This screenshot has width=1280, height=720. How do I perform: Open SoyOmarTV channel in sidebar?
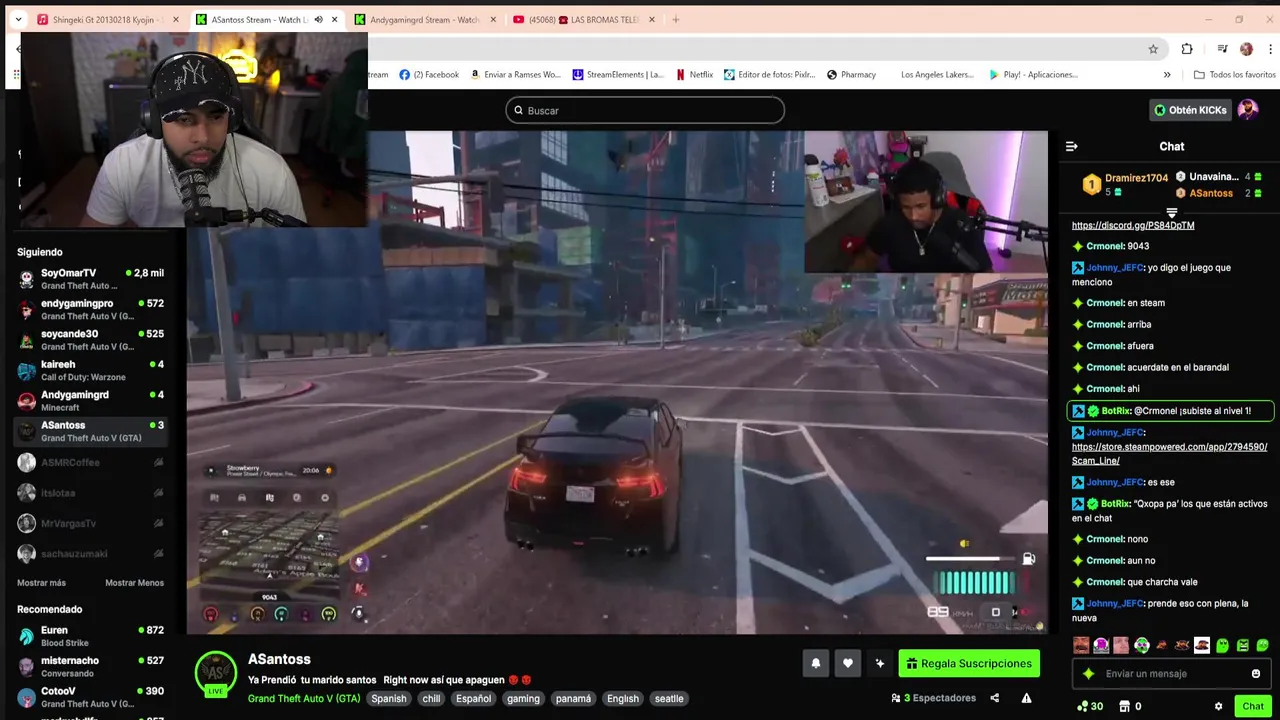[90, 279]
